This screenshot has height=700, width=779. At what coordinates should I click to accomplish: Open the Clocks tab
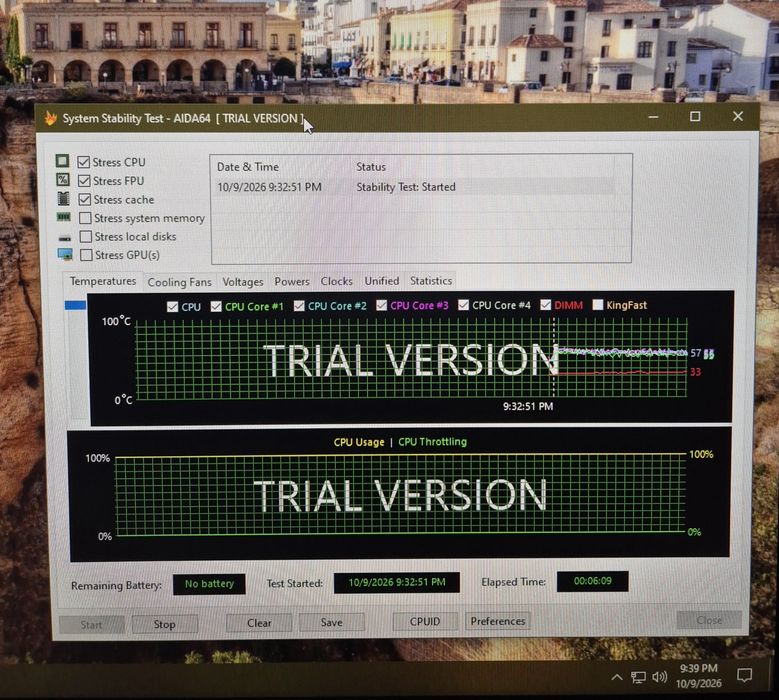(x=336, y=281)
